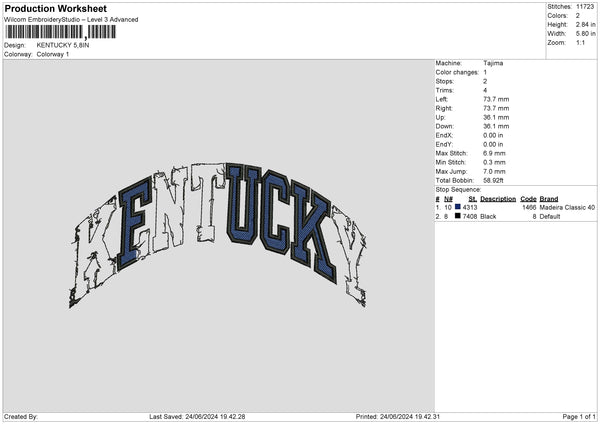The height and width of the screenshot is (424, 600).
Task: Click the Created By label
Action: pos(21,416)
